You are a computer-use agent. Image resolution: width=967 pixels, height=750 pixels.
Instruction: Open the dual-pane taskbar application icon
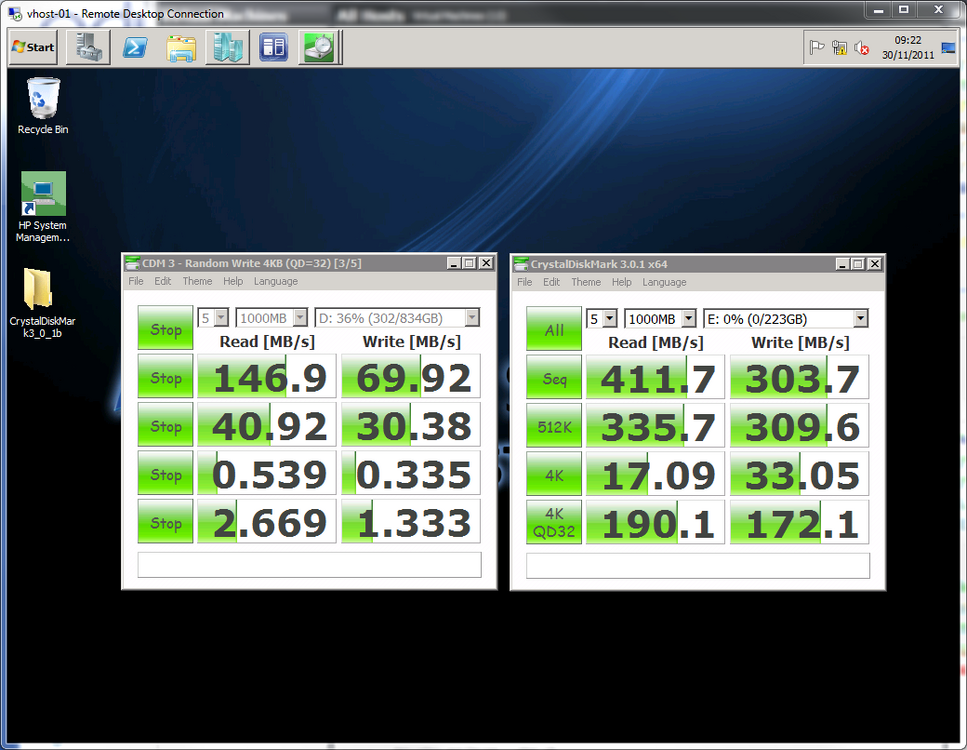[273, 47]
